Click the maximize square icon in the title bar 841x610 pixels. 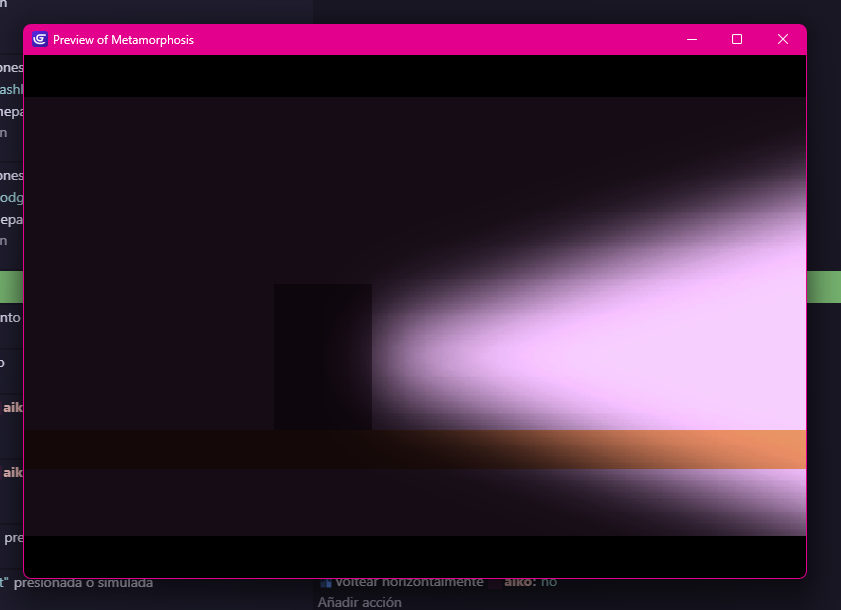(737, 39)
